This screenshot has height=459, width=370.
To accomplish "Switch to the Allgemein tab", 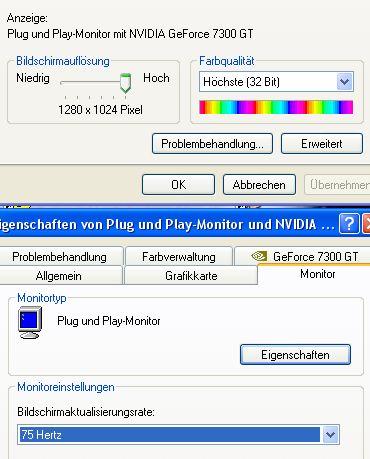I will pos(60,275).
